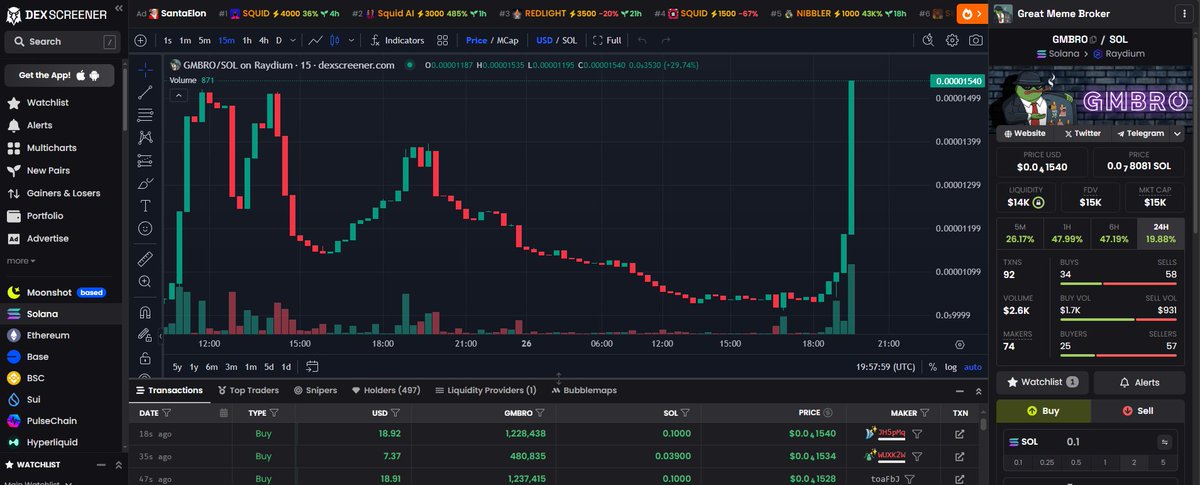
Task: Open the quick search chart icon
Action: coord(928,40)
